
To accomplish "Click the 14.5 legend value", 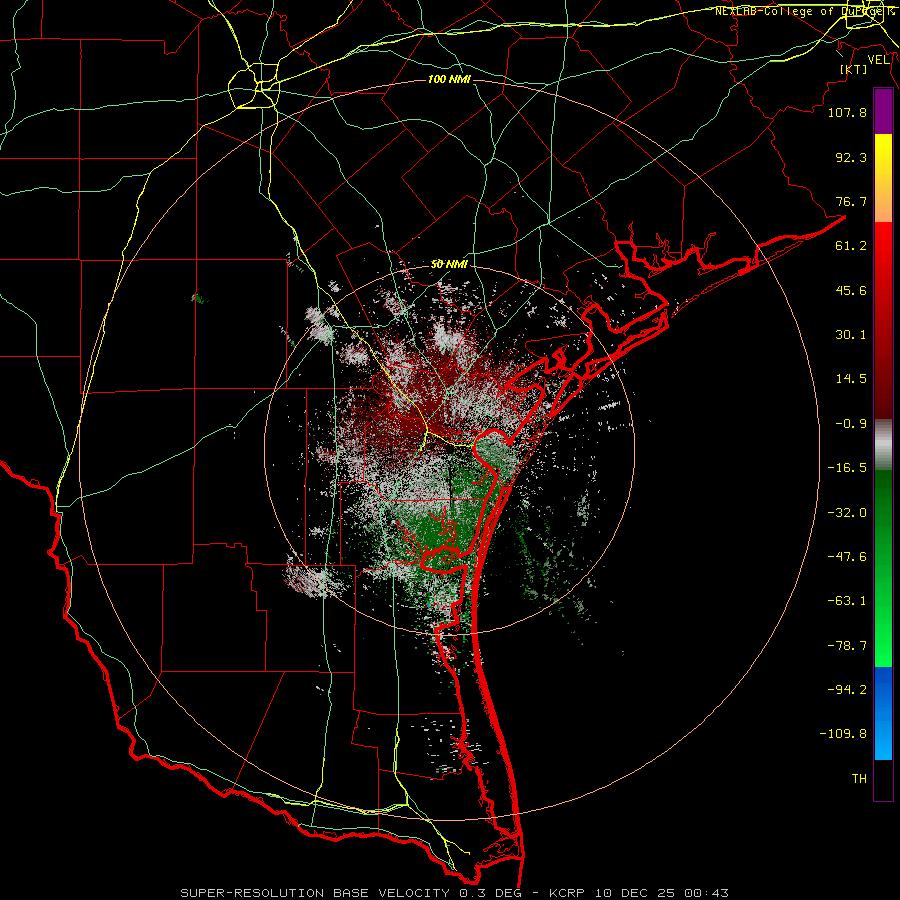I will (x=851, y=379).
